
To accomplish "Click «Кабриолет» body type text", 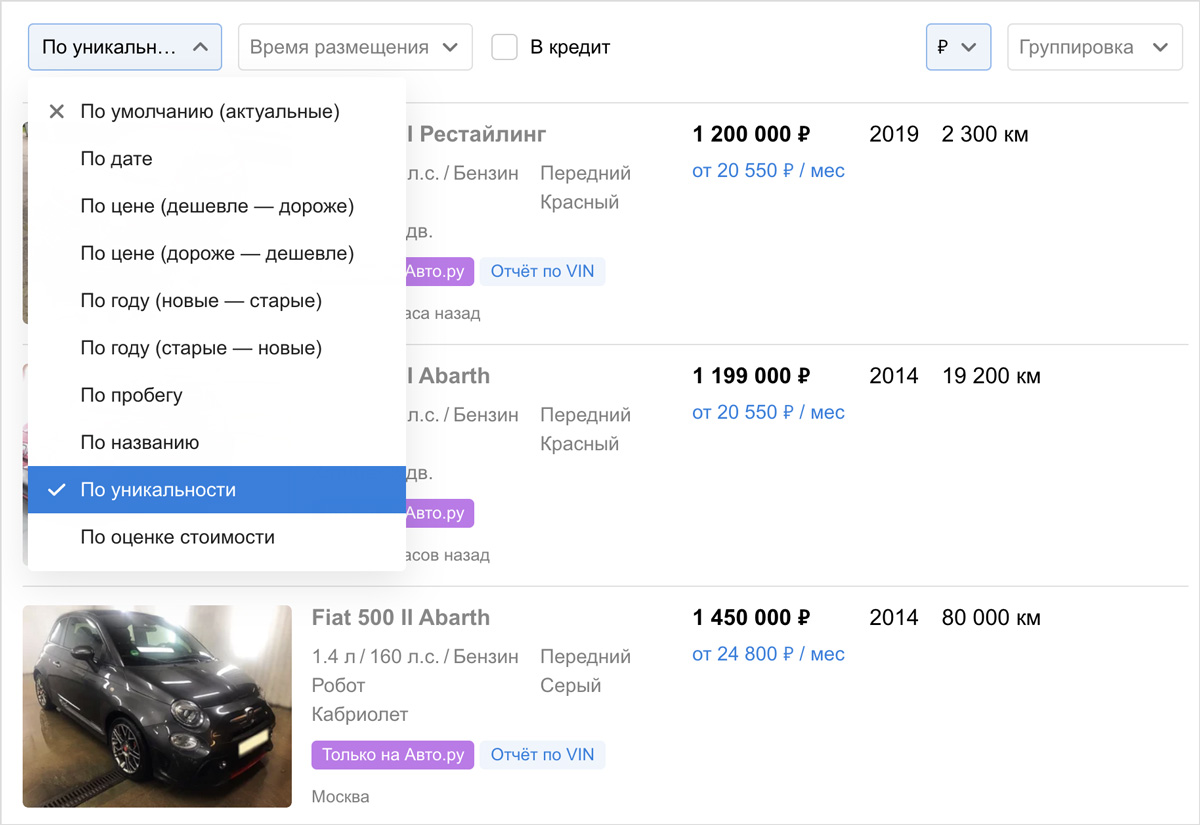I will point(360,715).
